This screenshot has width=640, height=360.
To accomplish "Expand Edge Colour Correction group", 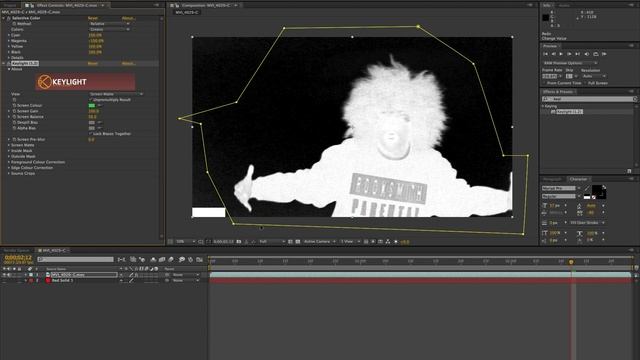I will pos(9,168).
